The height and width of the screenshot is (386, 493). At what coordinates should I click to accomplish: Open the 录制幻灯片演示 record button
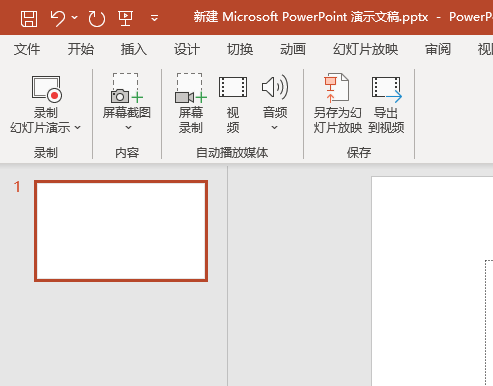pyautogui.click(x=46, y=104)
